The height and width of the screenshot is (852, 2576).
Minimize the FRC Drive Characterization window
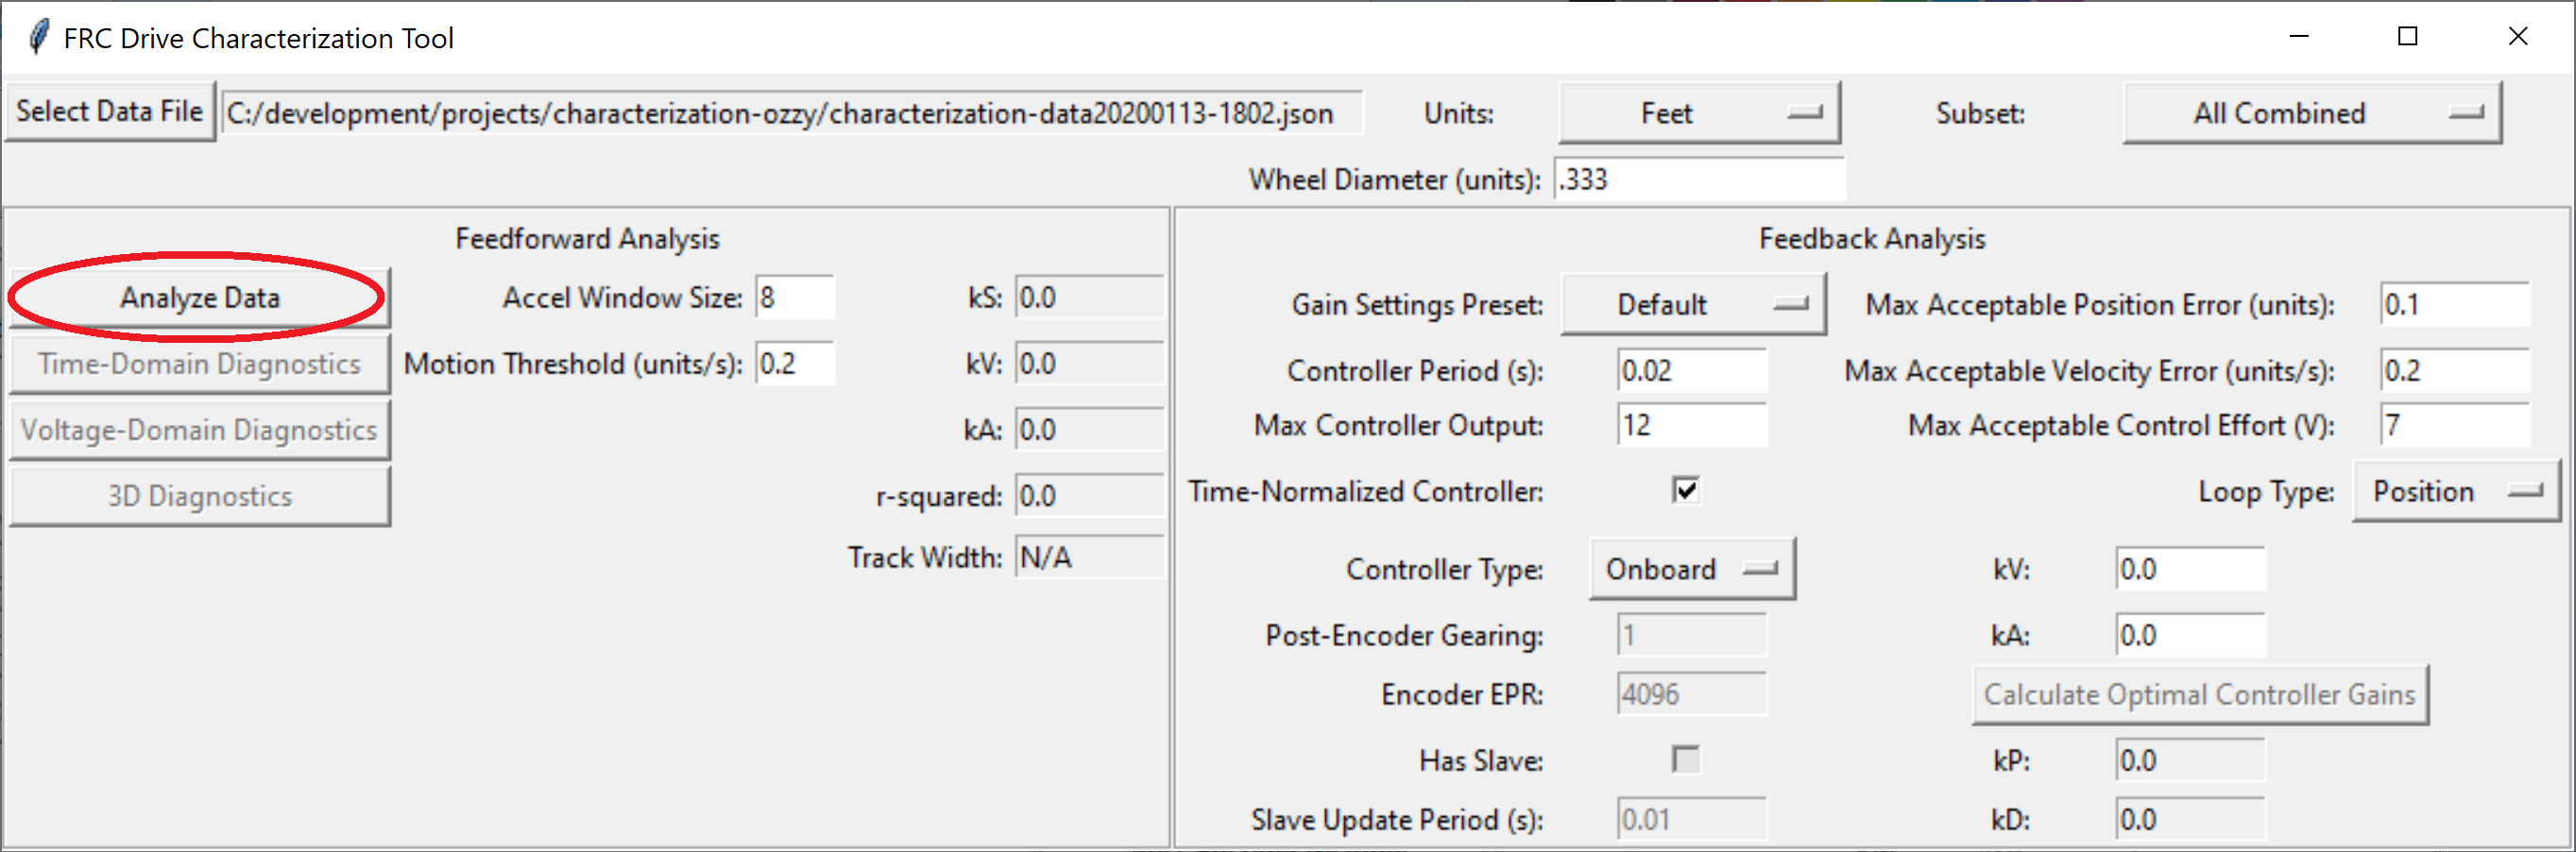click(x=2298, y=37)
